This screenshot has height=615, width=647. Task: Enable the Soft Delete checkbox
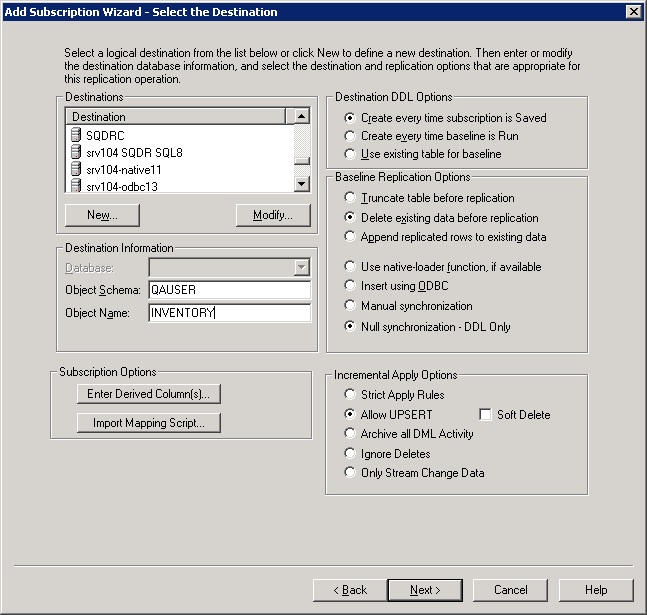pyautogui.click(x=486, y=415)
